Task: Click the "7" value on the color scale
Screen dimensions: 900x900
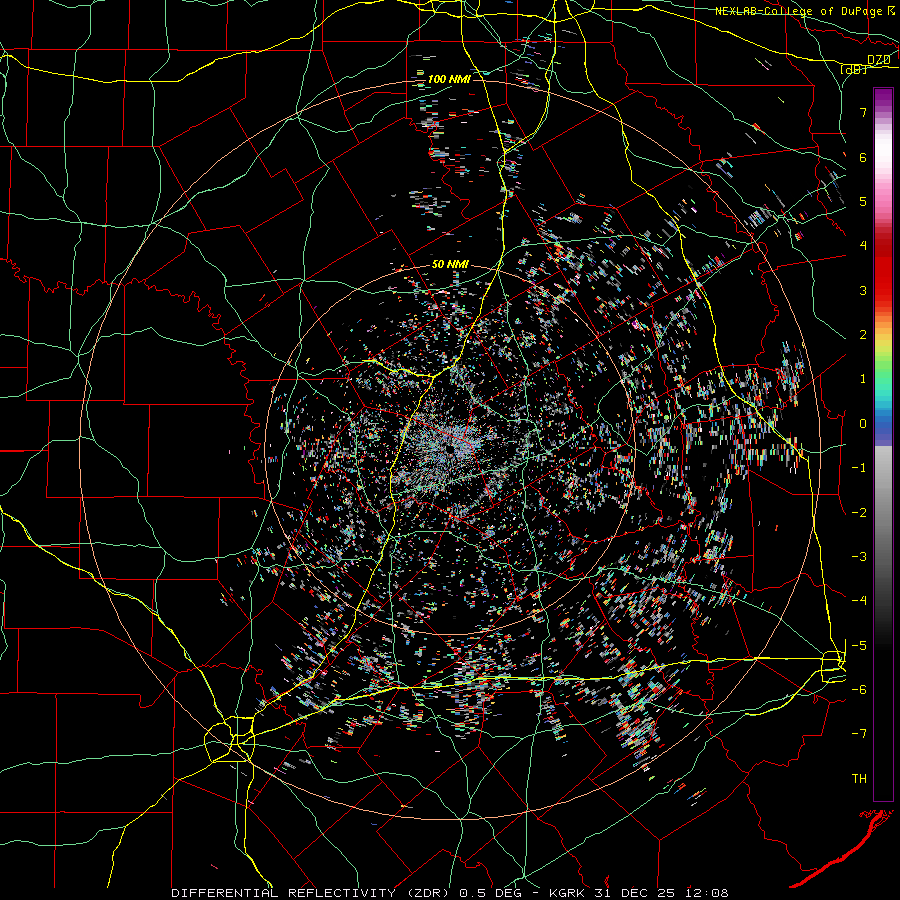Action: (x=863, y=112)
